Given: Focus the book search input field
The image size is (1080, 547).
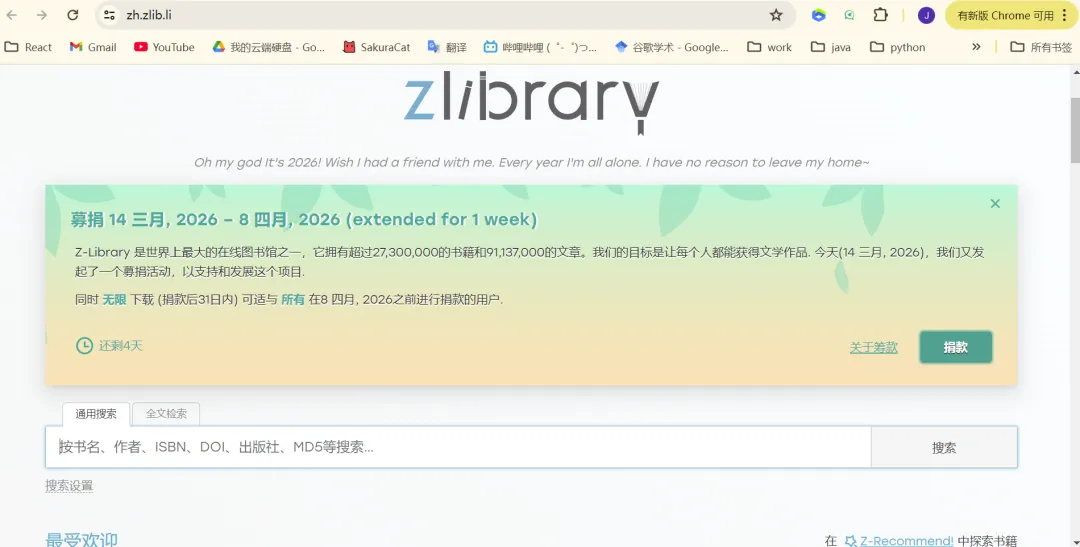Looking at the screenshot, I should point(459,447).
